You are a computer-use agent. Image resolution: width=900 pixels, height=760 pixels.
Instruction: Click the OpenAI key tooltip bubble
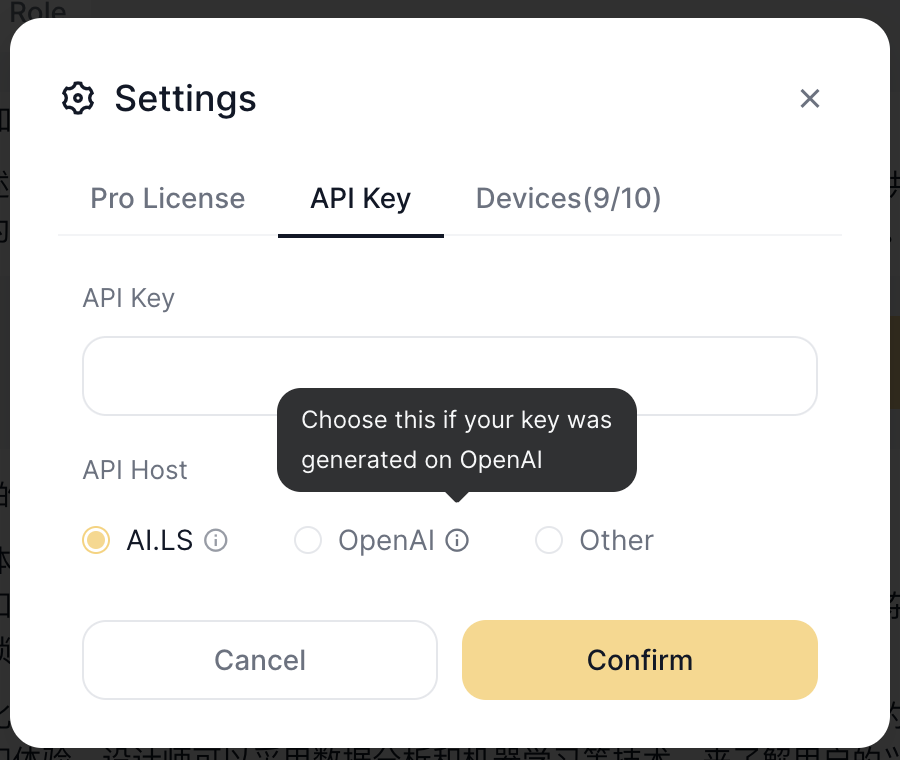tap(456, 440)
